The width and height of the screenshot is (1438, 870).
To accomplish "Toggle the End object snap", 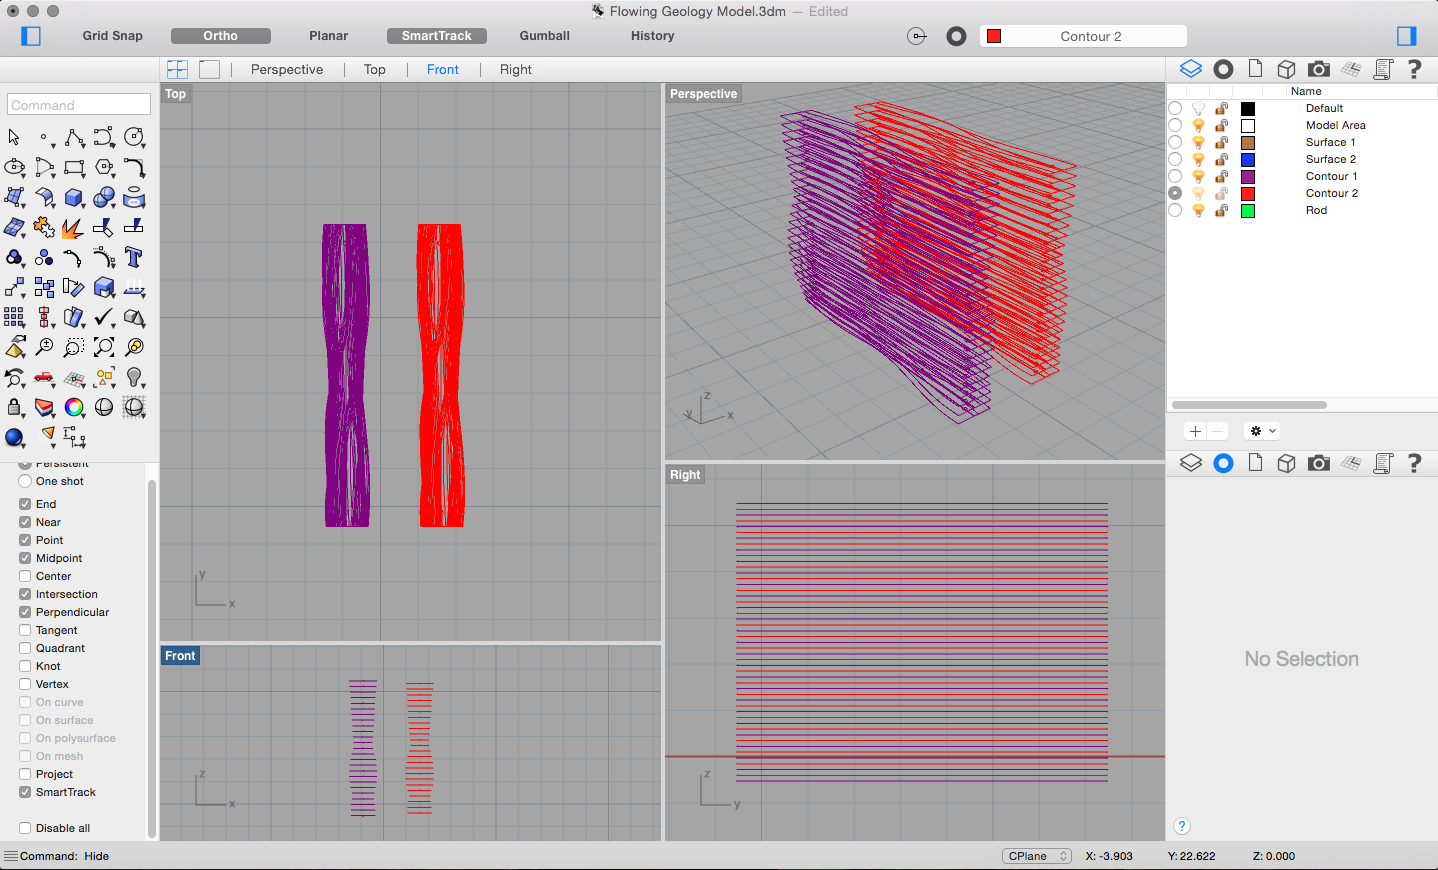I will point(25,504).
